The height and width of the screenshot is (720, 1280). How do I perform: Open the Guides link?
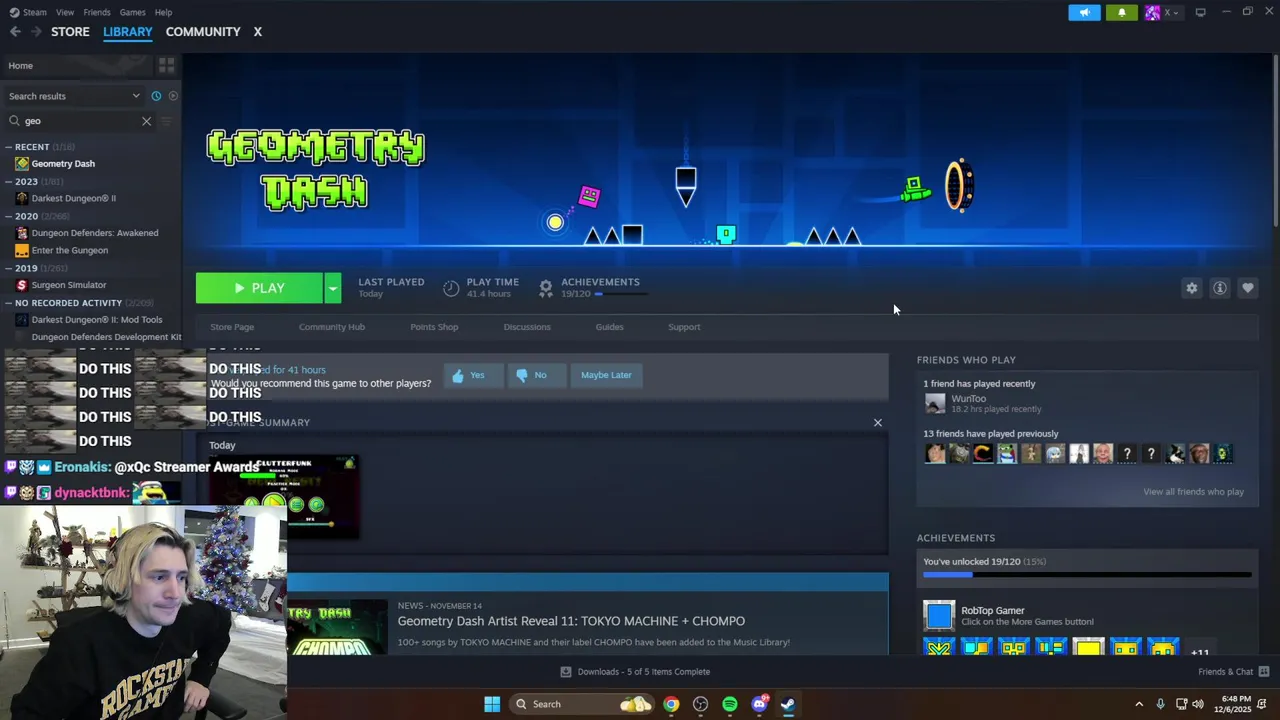(x=609, y=327)
